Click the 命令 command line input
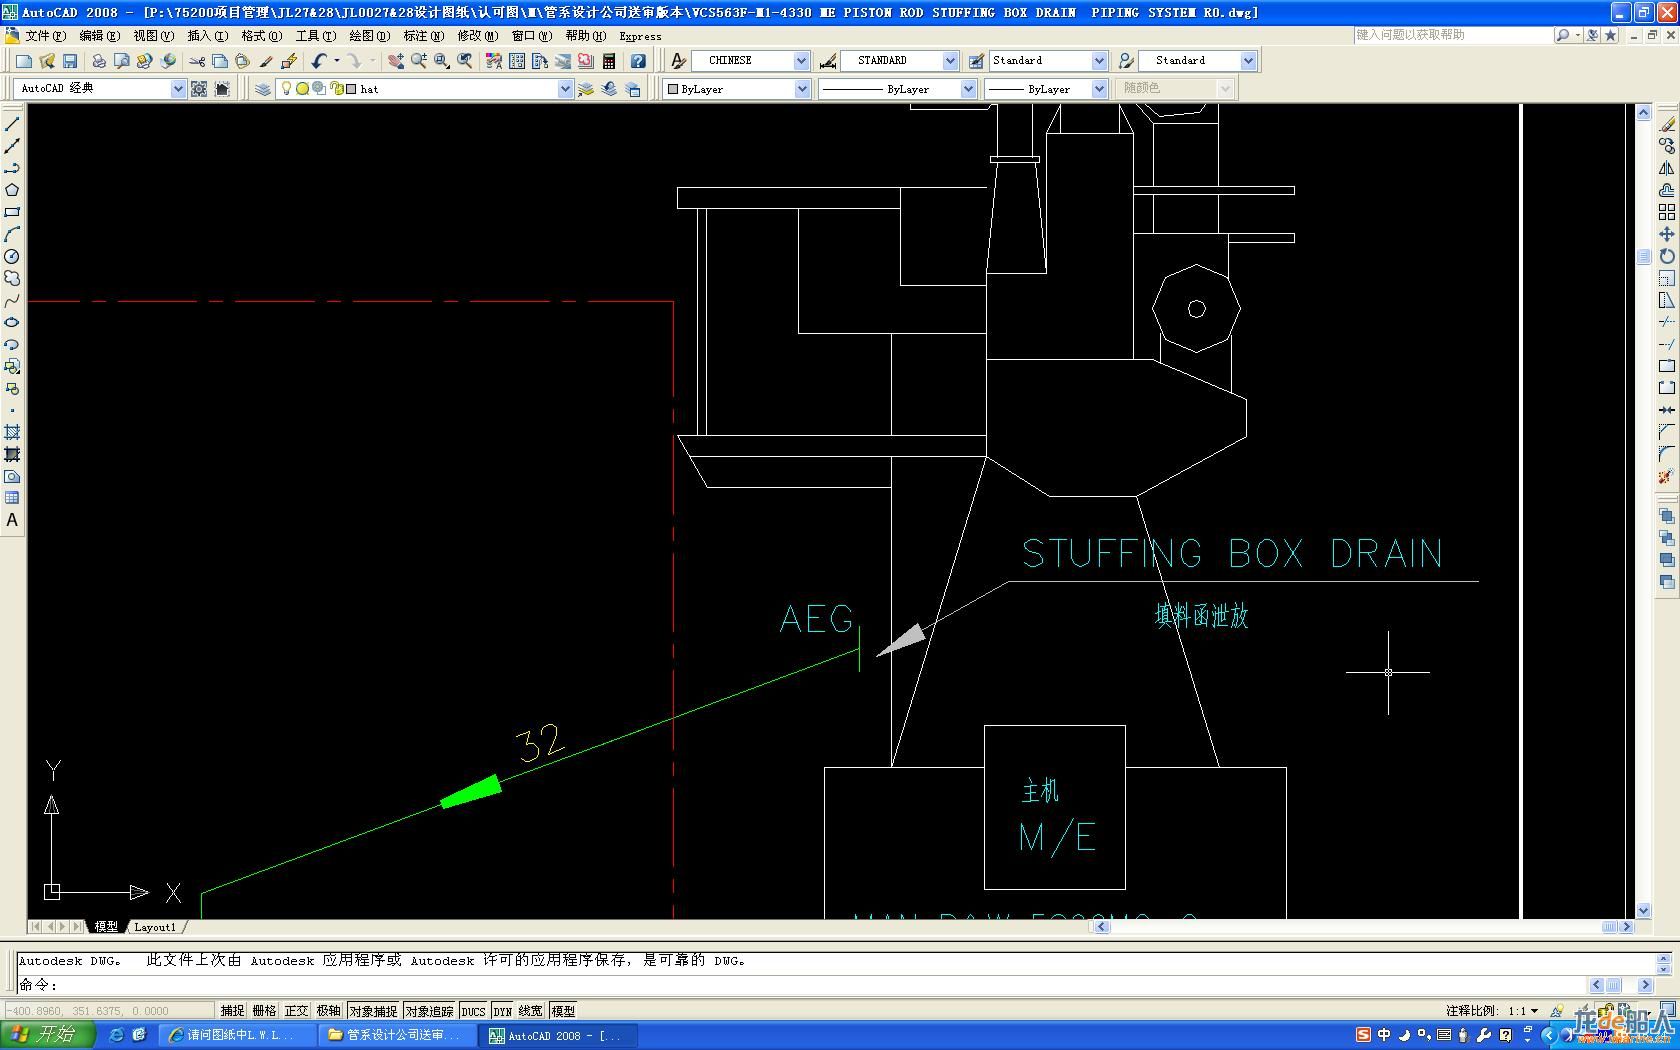Screen dimensions: 1680x1050 800,985
